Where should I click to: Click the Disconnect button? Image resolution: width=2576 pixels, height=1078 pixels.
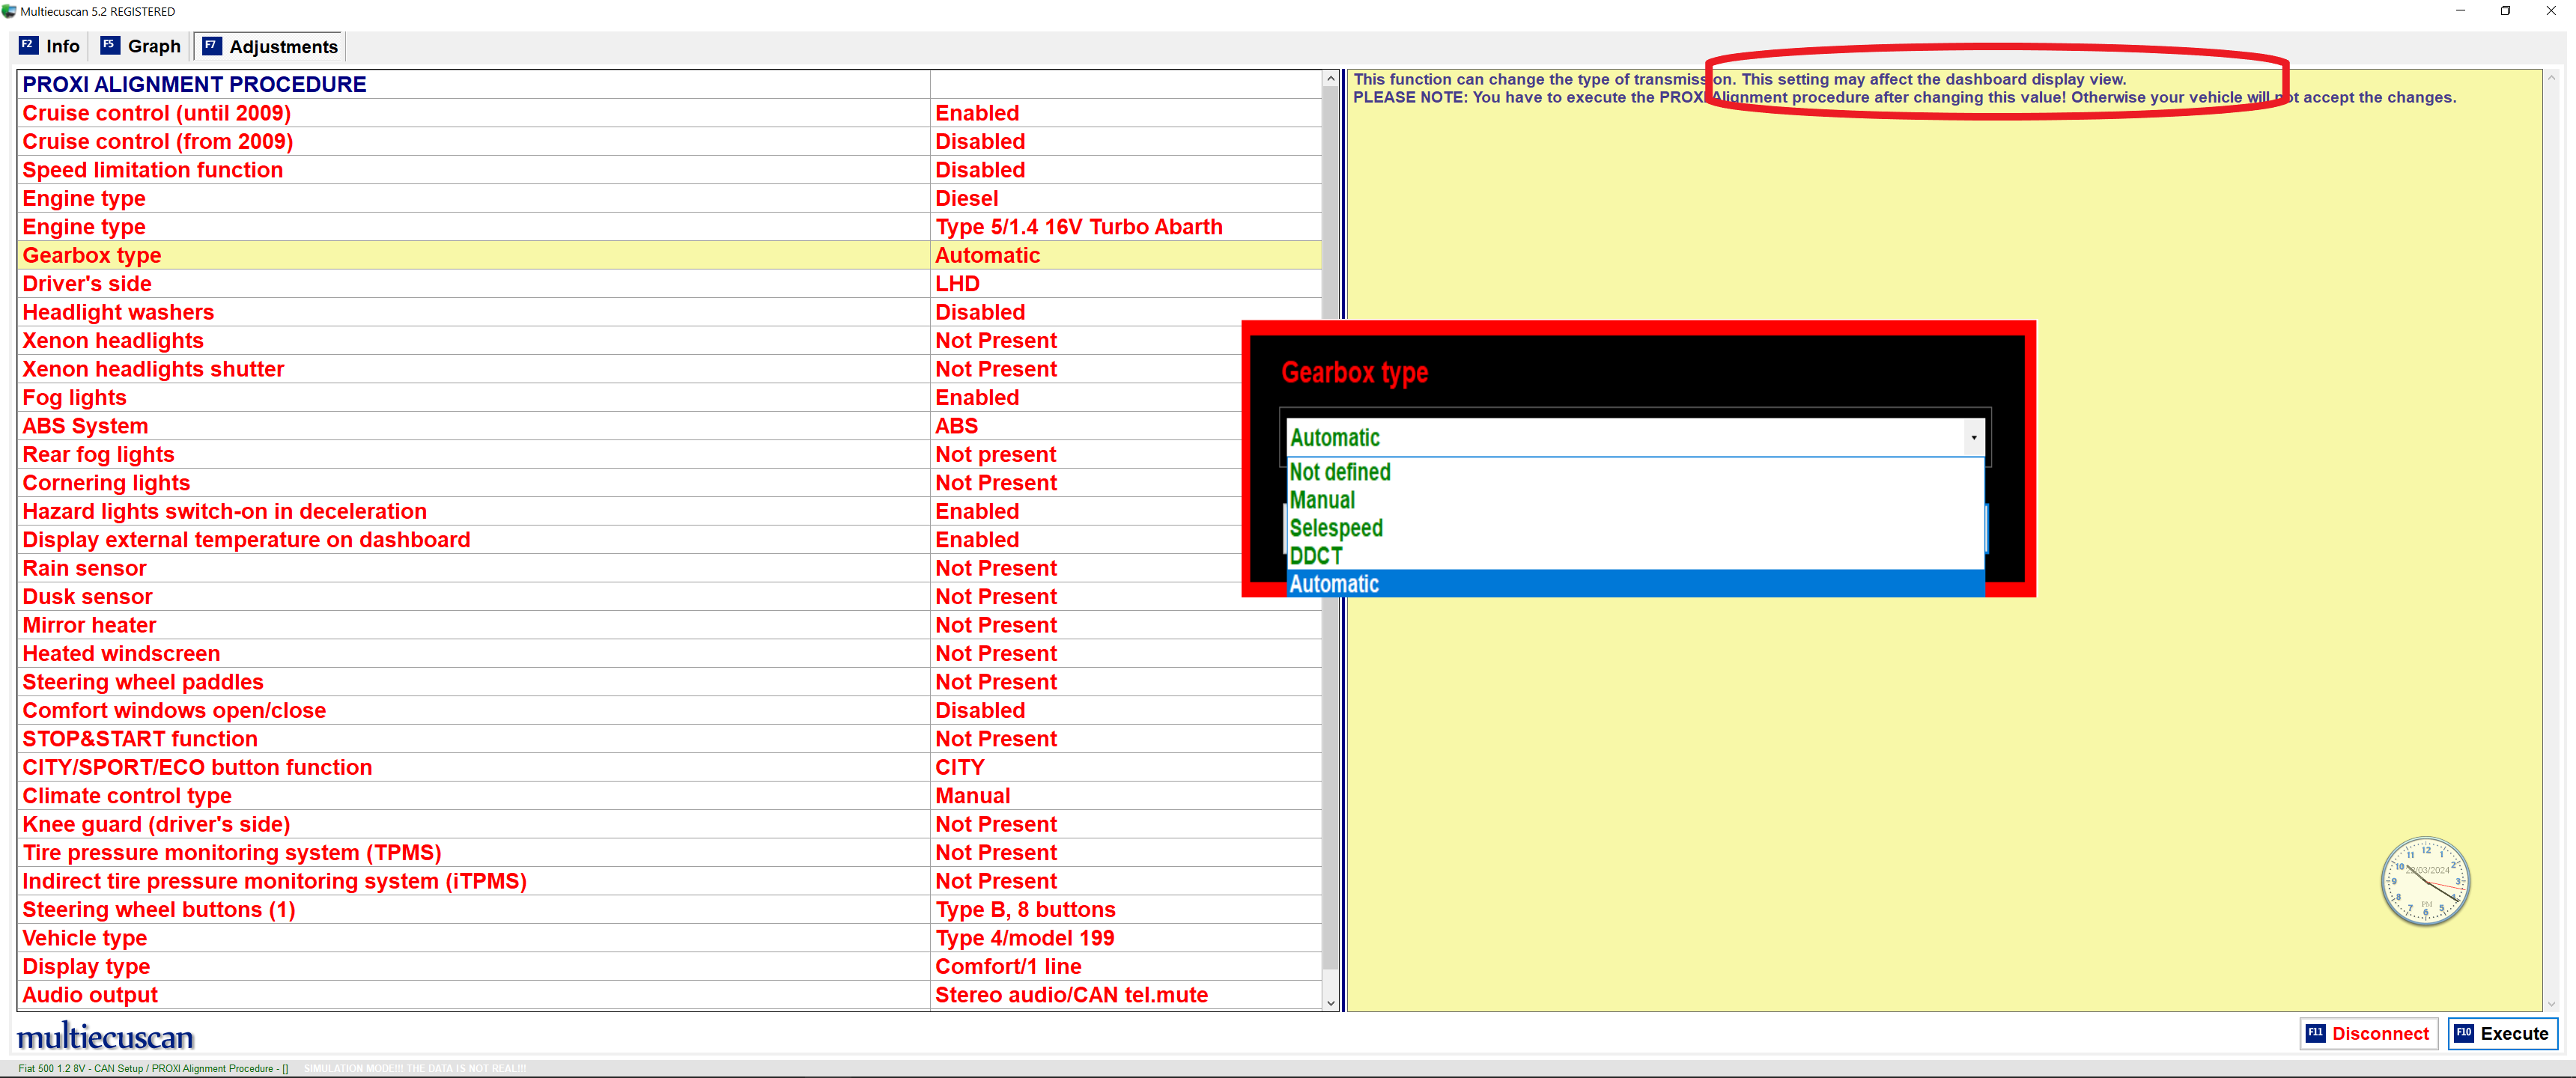(x=2369, y=1033)
